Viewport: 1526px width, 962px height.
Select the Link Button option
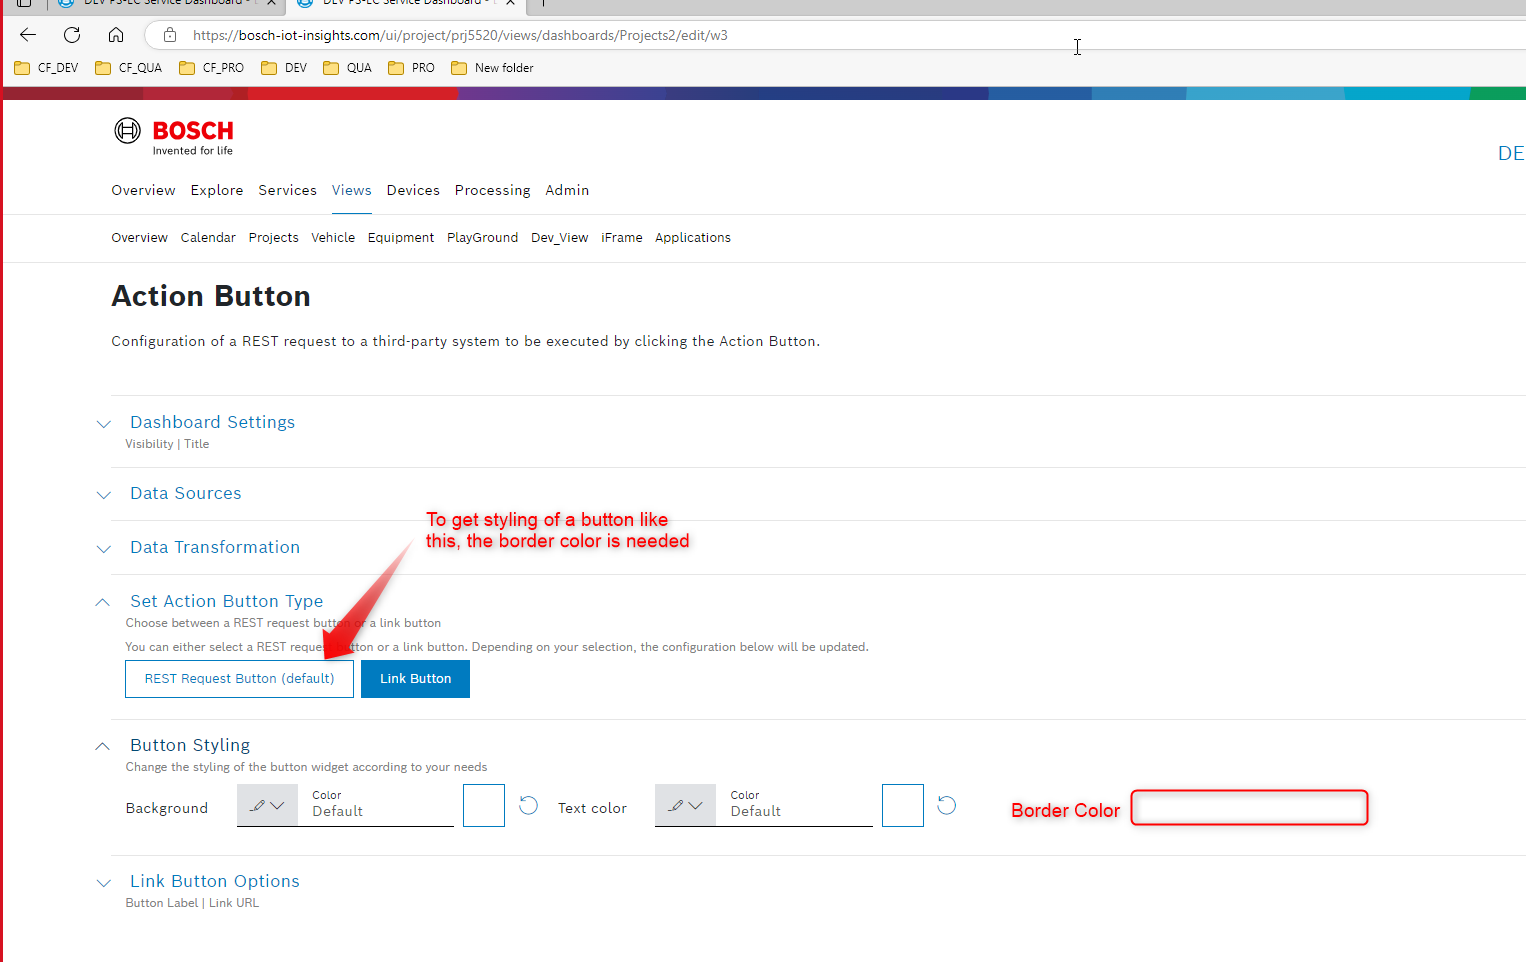pyautogui.click(x=415, y=679)
